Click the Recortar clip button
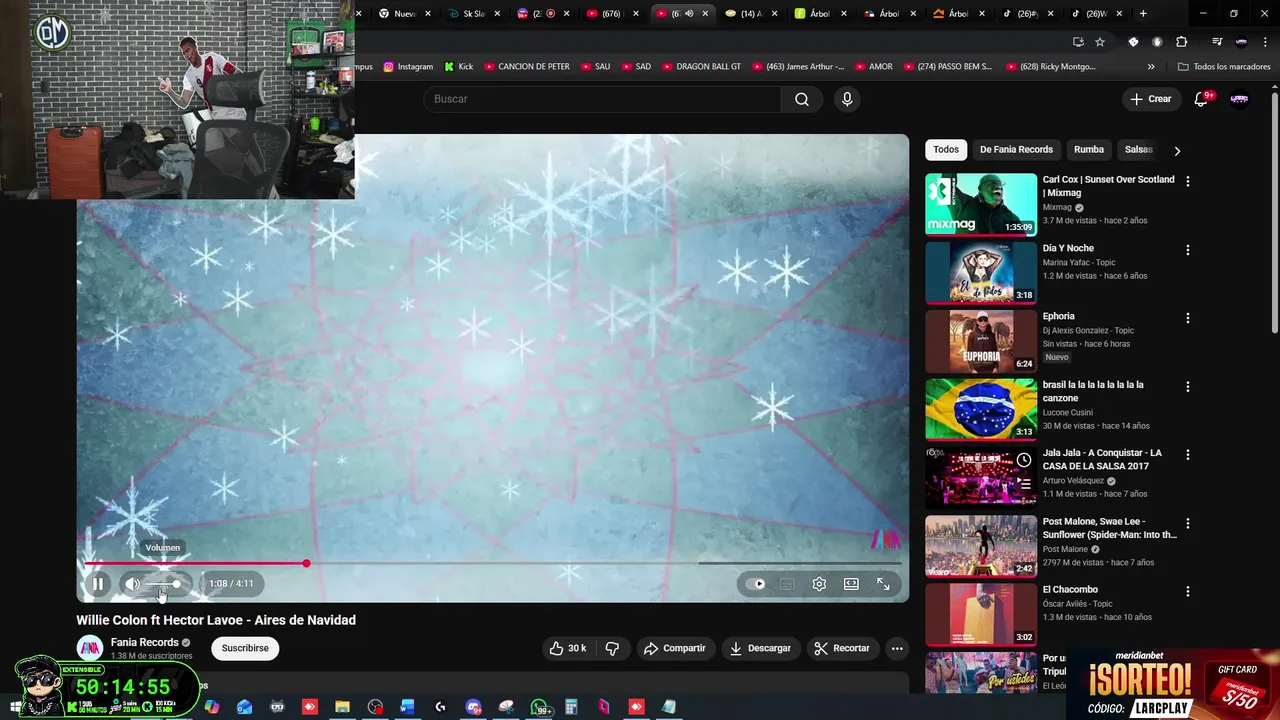Image resolution: width=1280 pixels, height=720 pixels. [x=842, y=648]
